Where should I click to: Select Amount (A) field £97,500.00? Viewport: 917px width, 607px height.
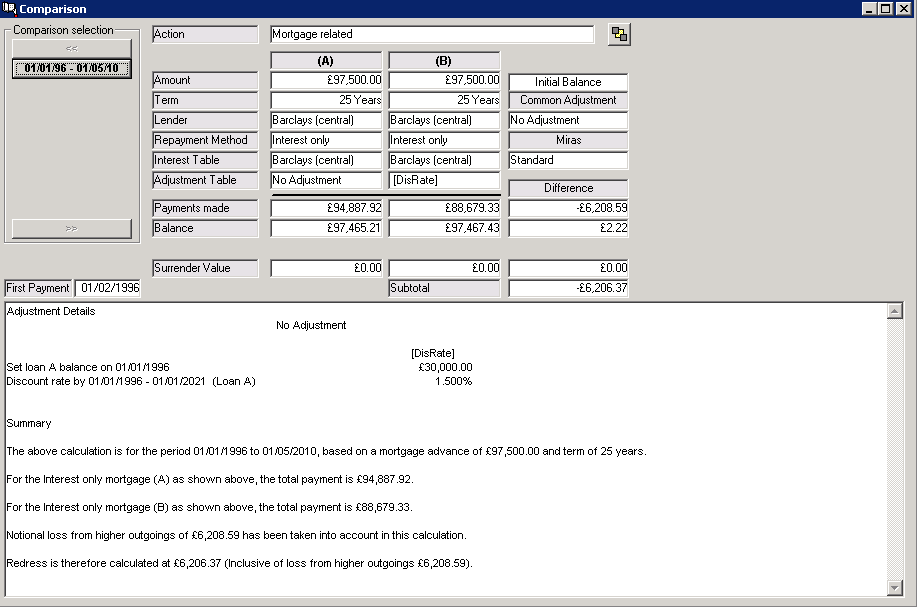(x=326, y=80)
